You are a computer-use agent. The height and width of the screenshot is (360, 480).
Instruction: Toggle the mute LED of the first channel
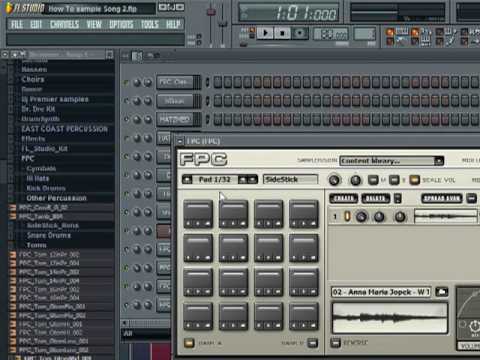pos(126,82)
